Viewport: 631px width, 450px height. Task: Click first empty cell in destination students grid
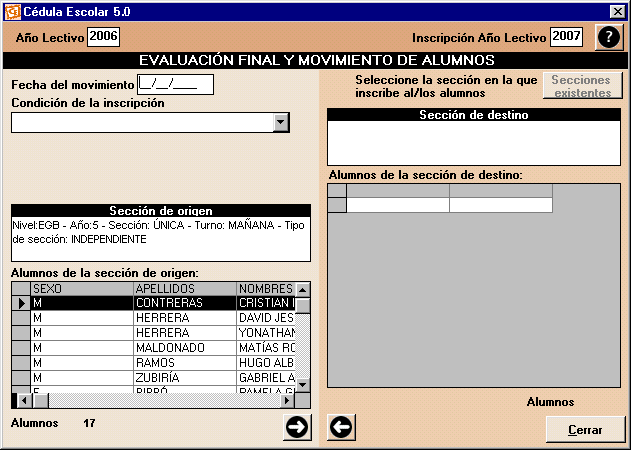coord(398,205)
